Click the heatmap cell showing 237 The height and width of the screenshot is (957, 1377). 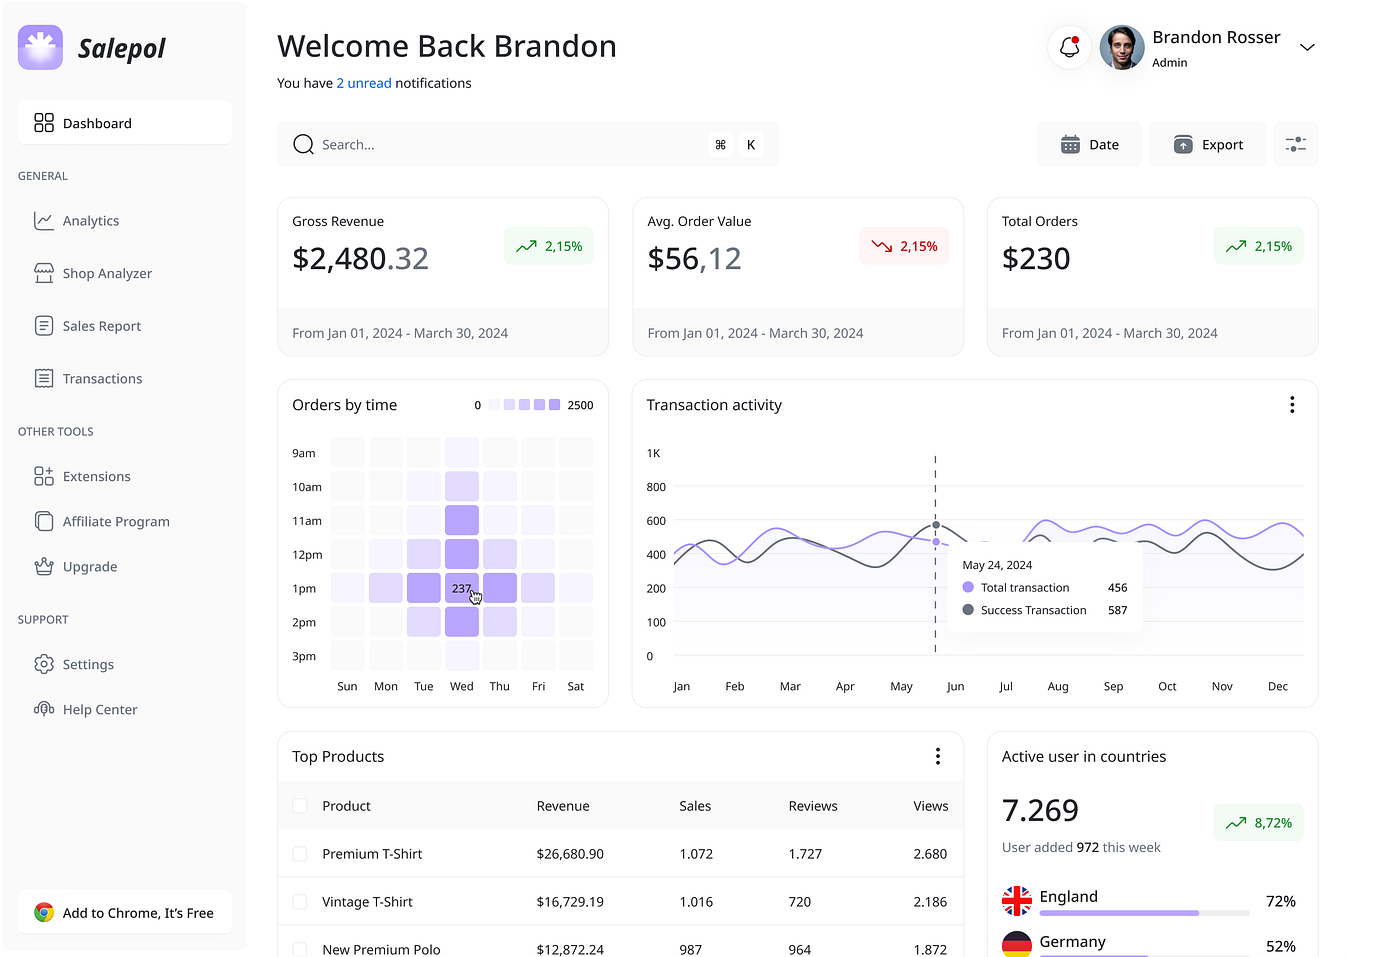[462, 588]
